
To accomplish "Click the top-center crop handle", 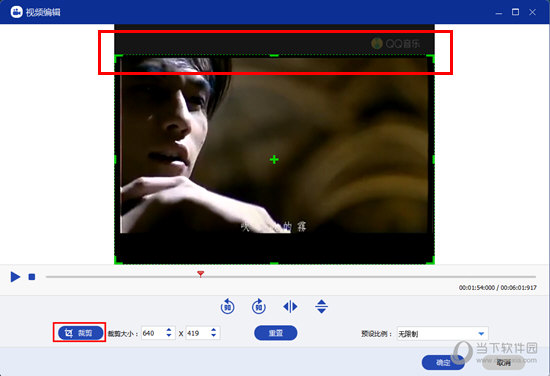I will point(274,55).
